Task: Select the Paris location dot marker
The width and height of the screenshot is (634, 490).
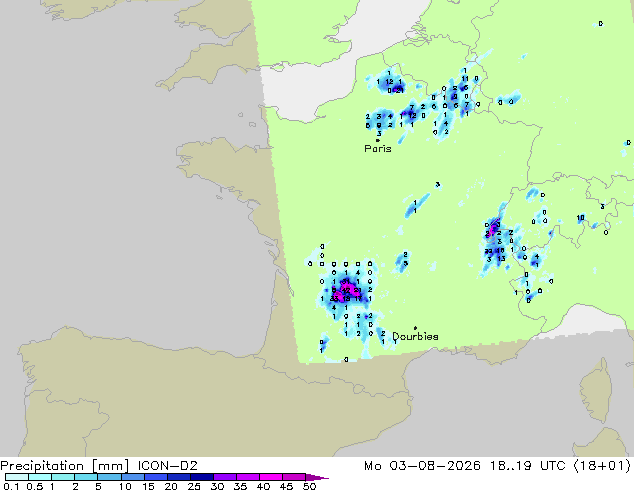Action: [x=378, y=140]
